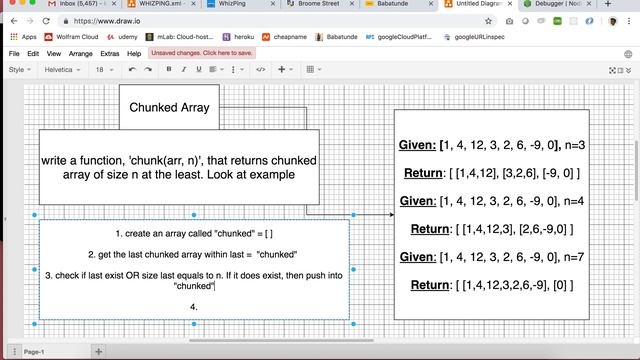Open the googleURLinspec bookmark

(x=474, y=37)
